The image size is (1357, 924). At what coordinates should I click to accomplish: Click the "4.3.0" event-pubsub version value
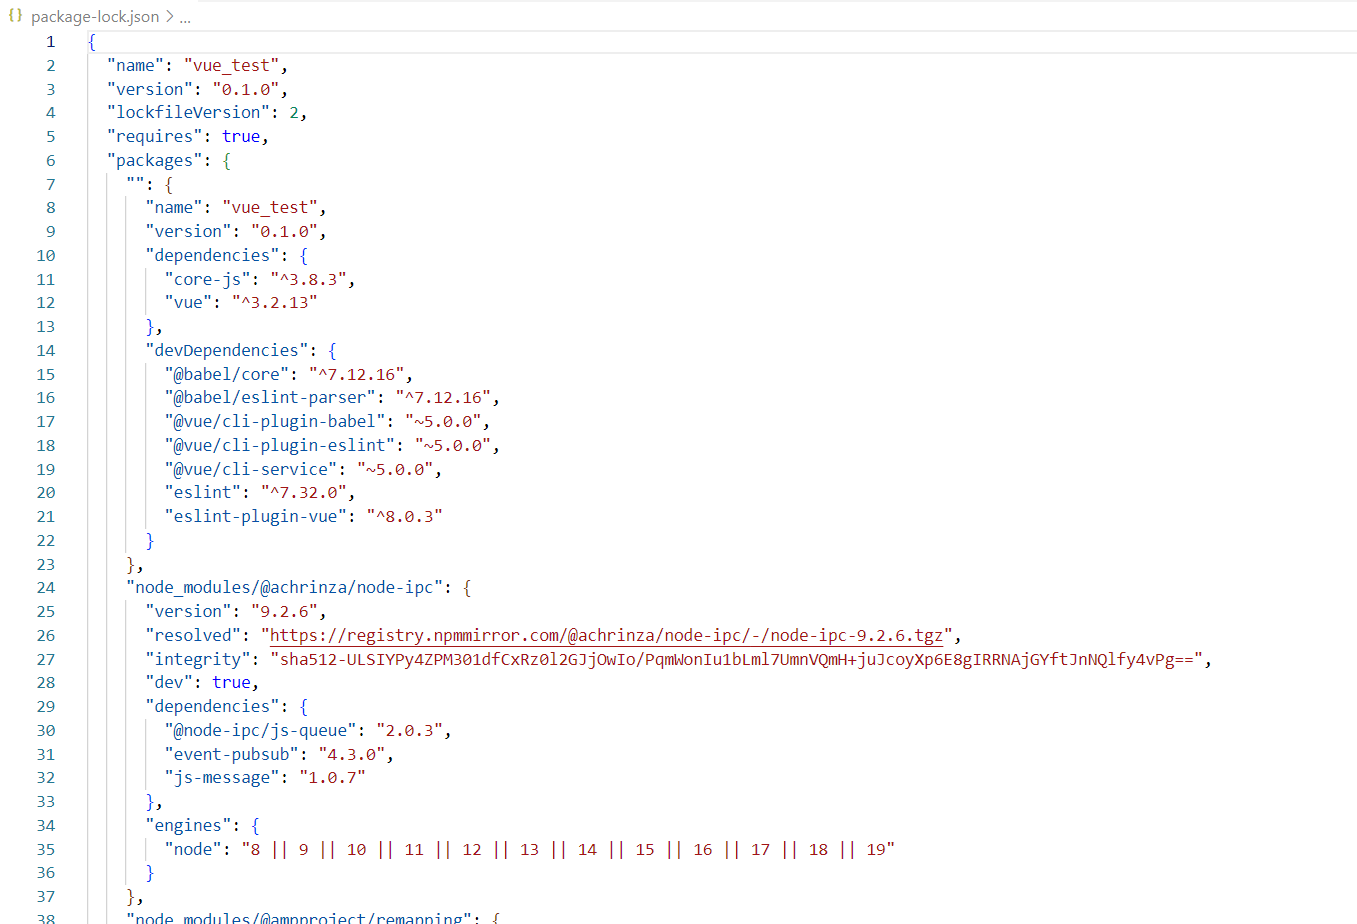[352, 755]
